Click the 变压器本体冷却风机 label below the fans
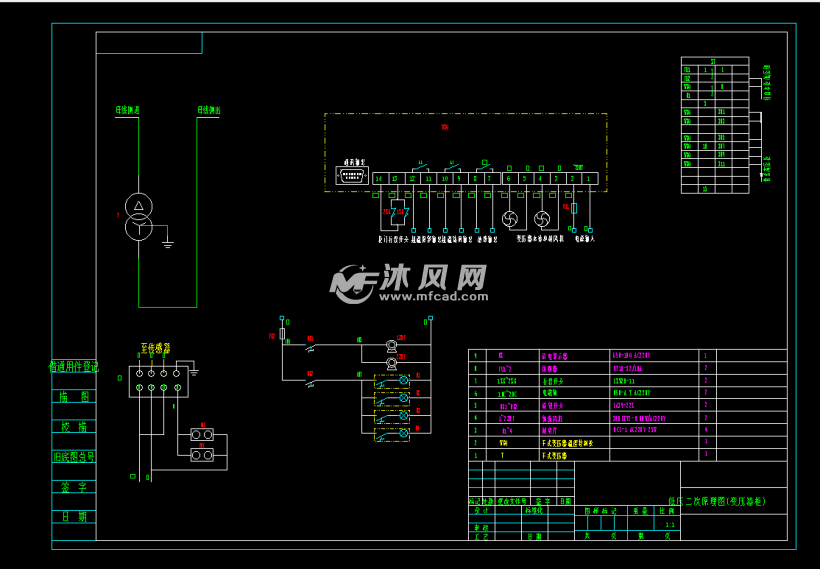820x569 pixels. click(540, 239)
